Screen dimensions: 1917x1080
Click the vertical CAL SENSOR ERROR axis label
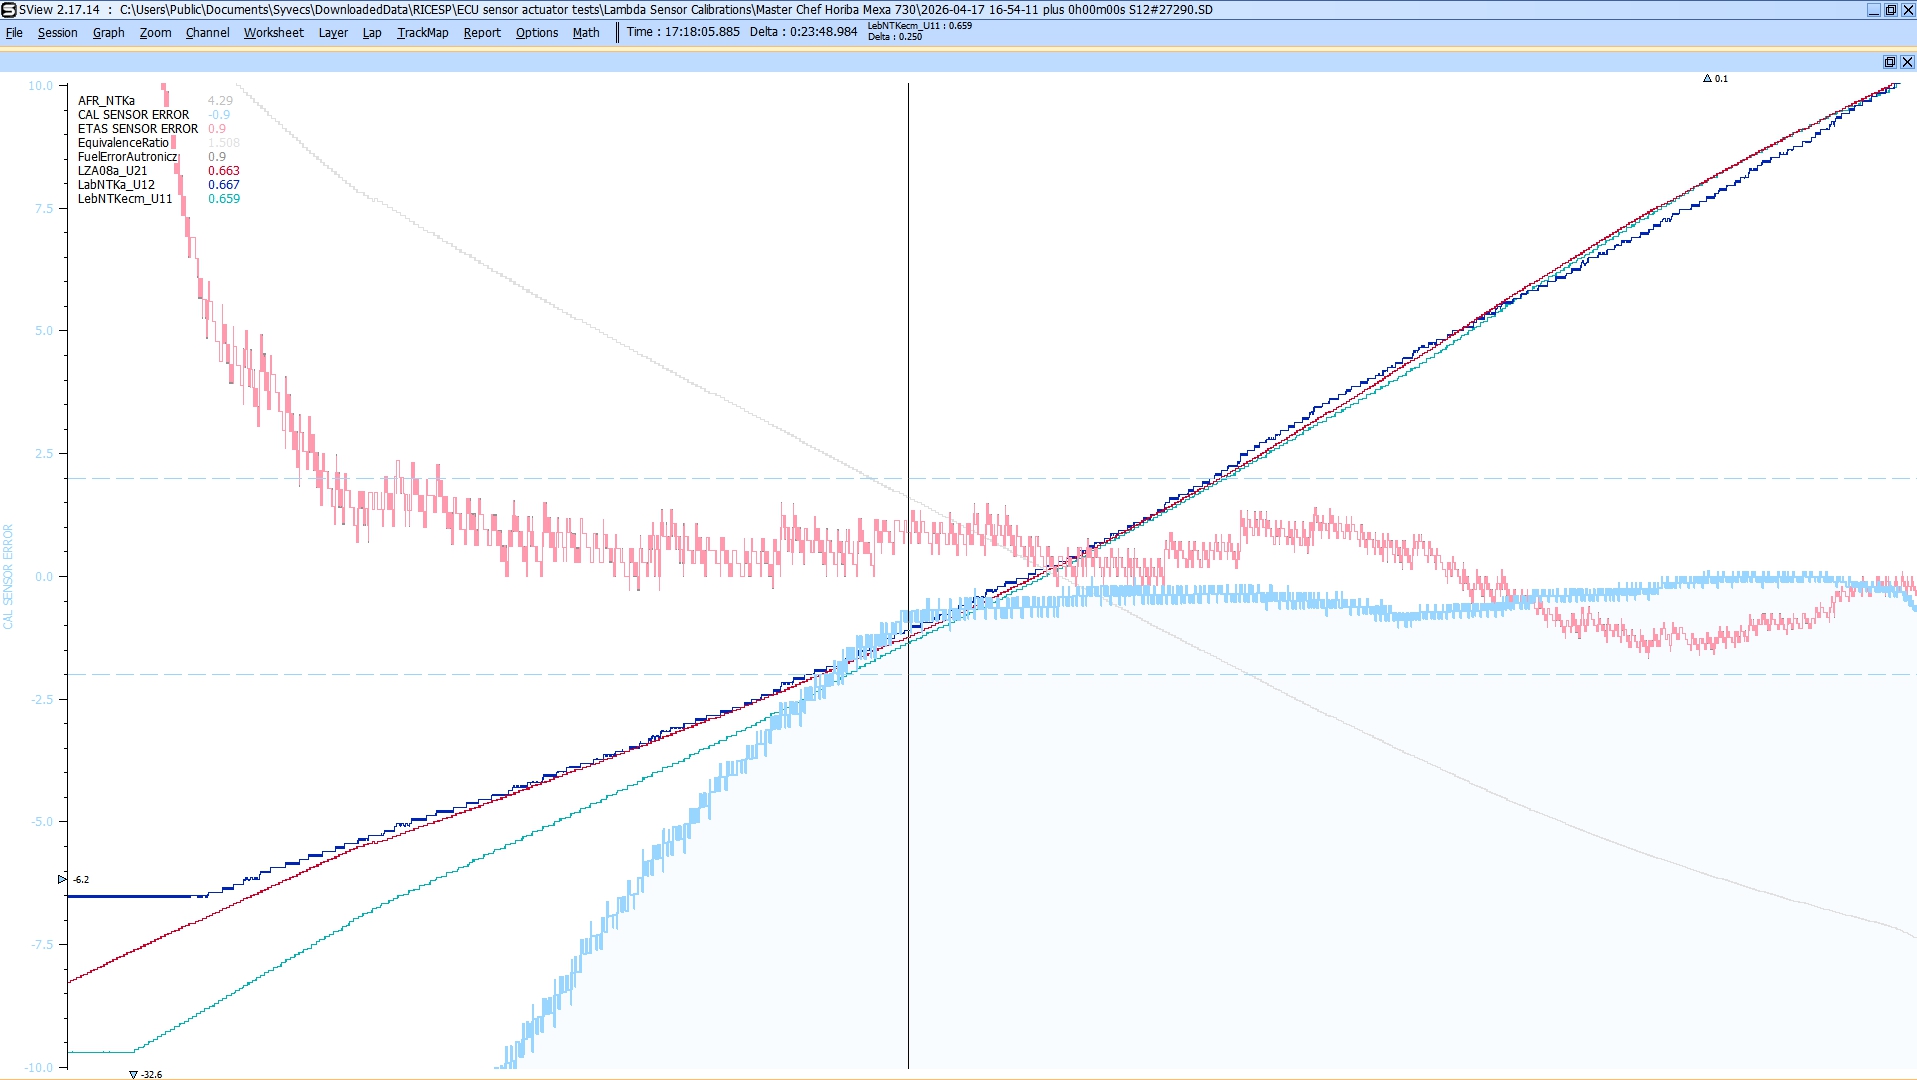coord(9,577)
